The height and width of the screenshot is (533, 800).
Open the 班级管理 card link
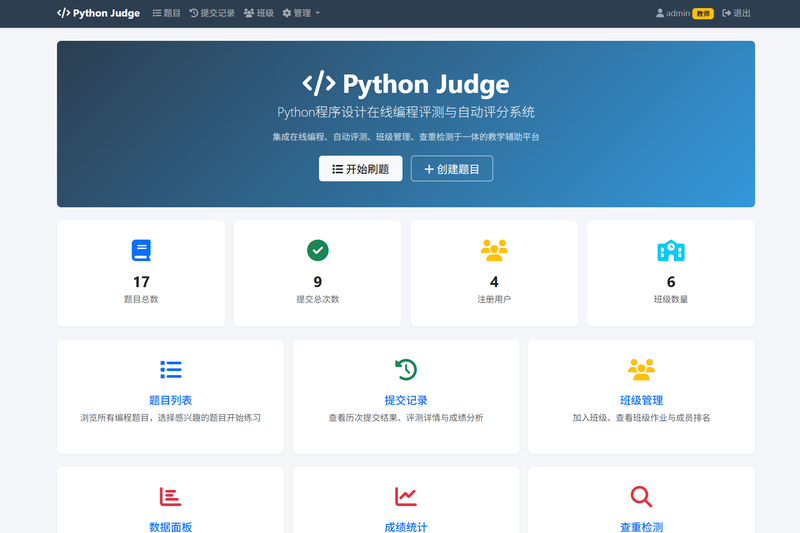tap(641, 400)
